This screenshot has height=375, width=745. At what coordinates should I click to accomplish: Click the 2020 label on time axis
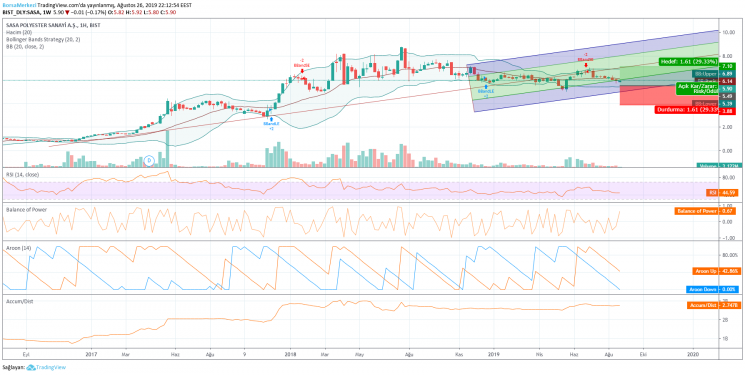(x=693, y=354)
